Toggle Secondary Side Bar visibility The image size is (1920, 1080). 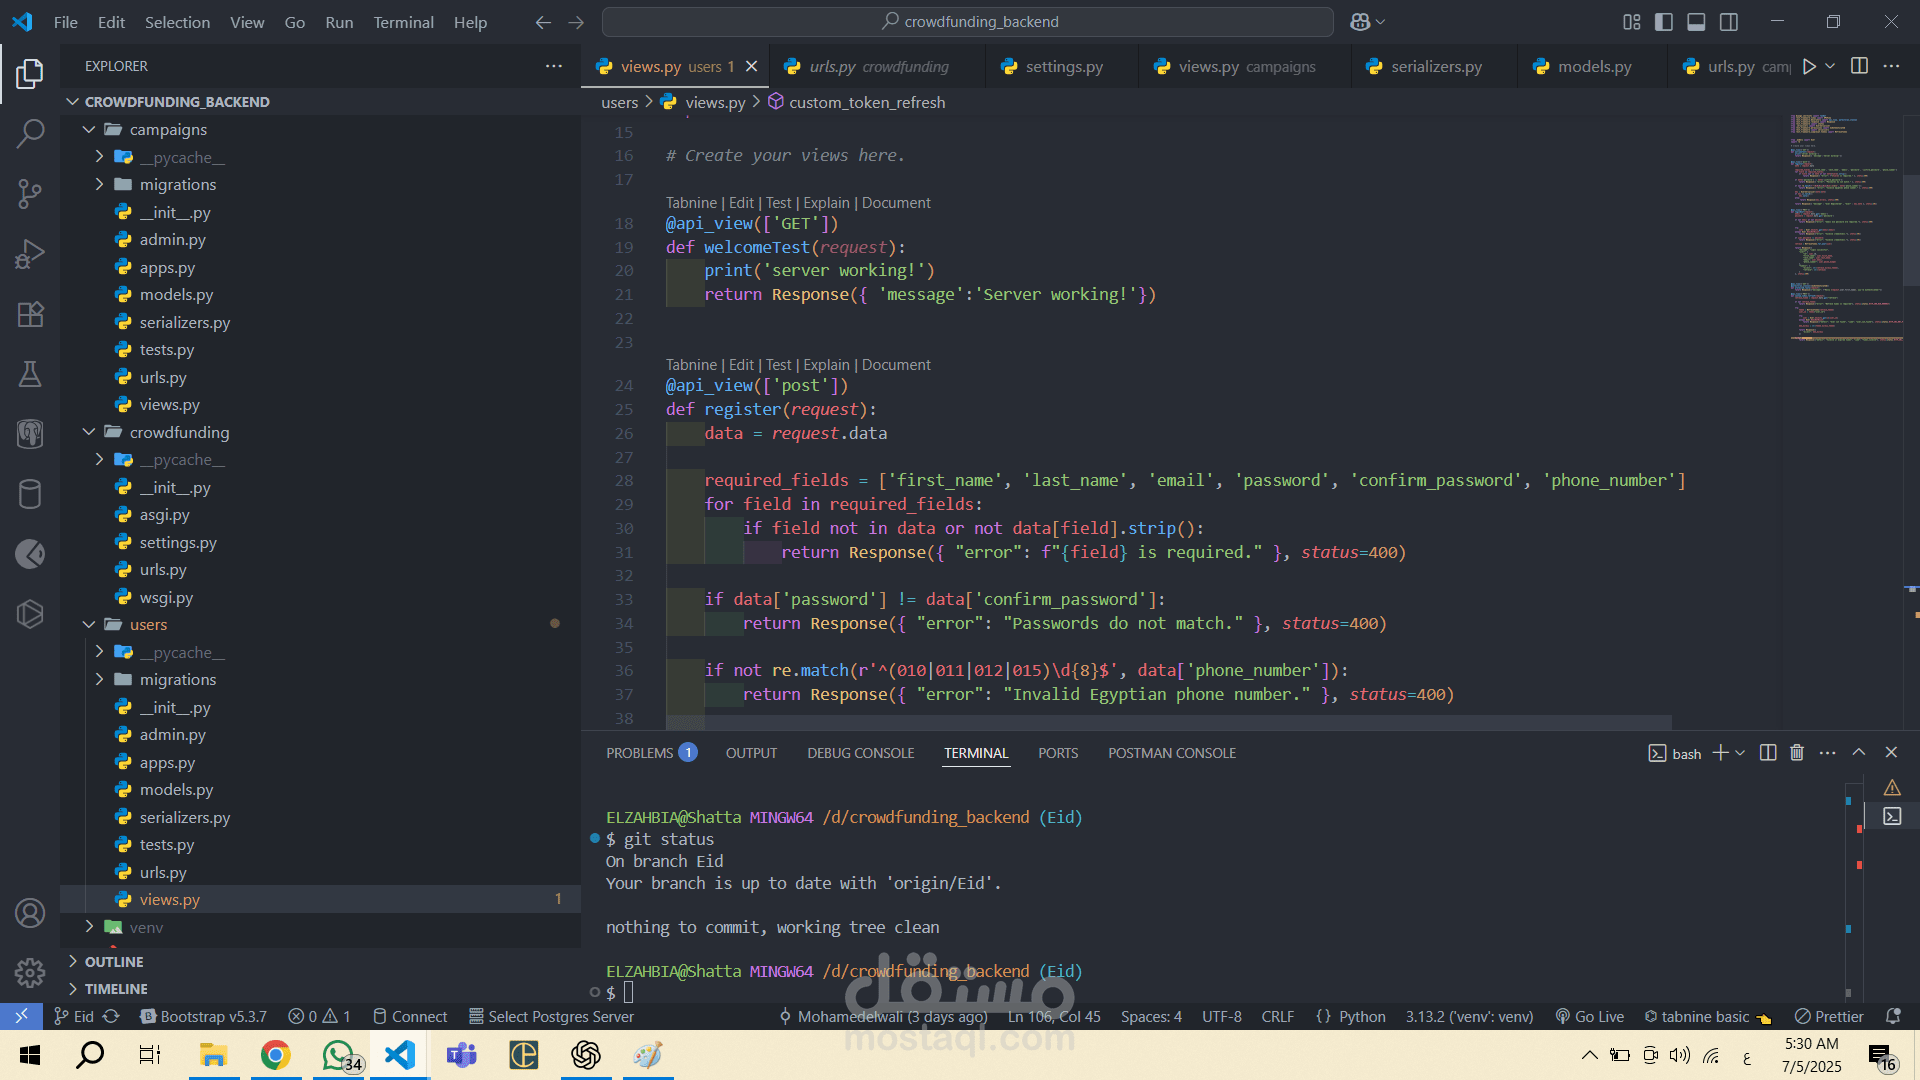pyautogui.click(x=1729, y=22)
